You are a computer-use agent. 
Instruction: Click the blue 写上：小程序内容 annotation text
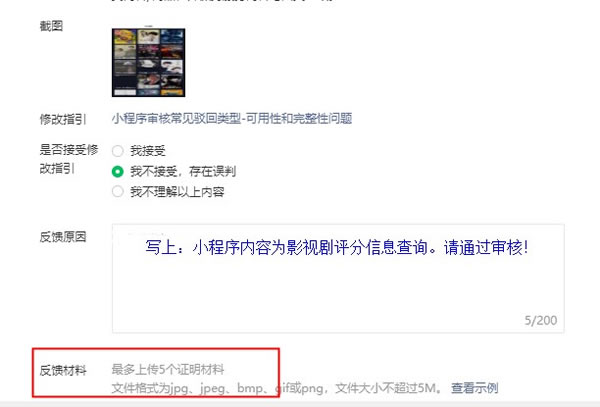pyautogui.click(x=337, y=247)
